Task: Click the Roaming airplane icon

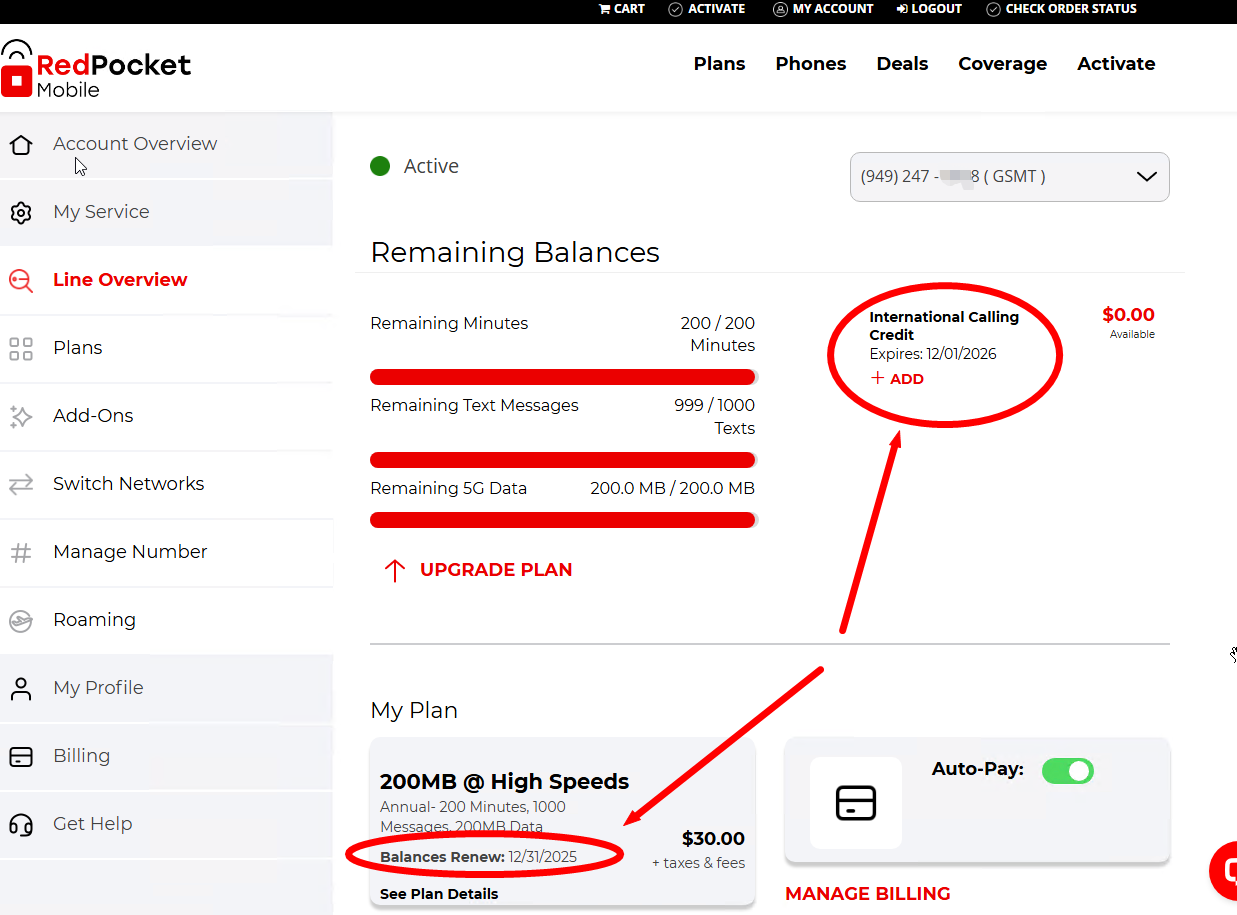Action: click(x=21, y=620)
